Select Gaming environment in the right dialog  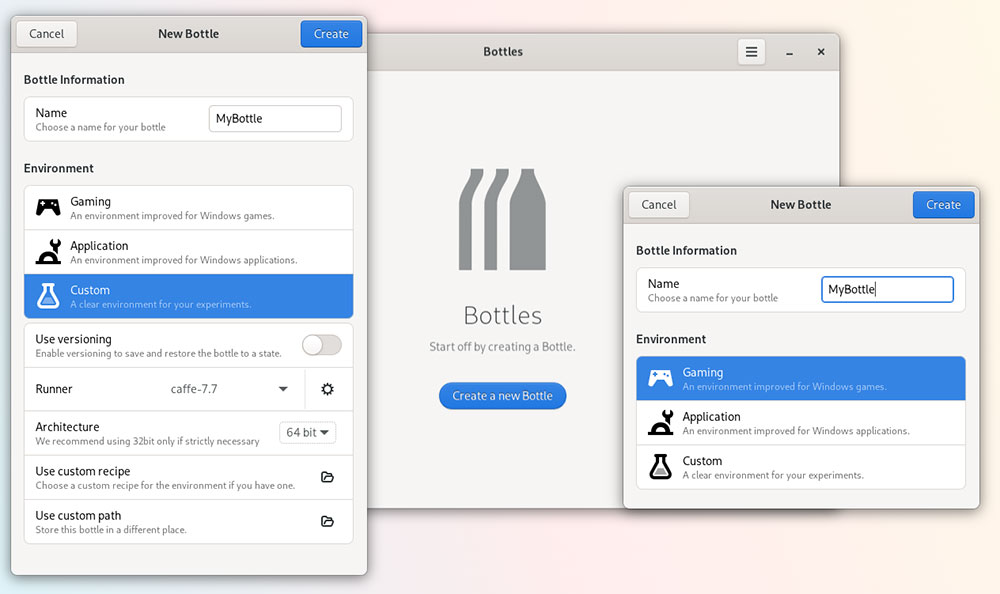tap(800, 378)
